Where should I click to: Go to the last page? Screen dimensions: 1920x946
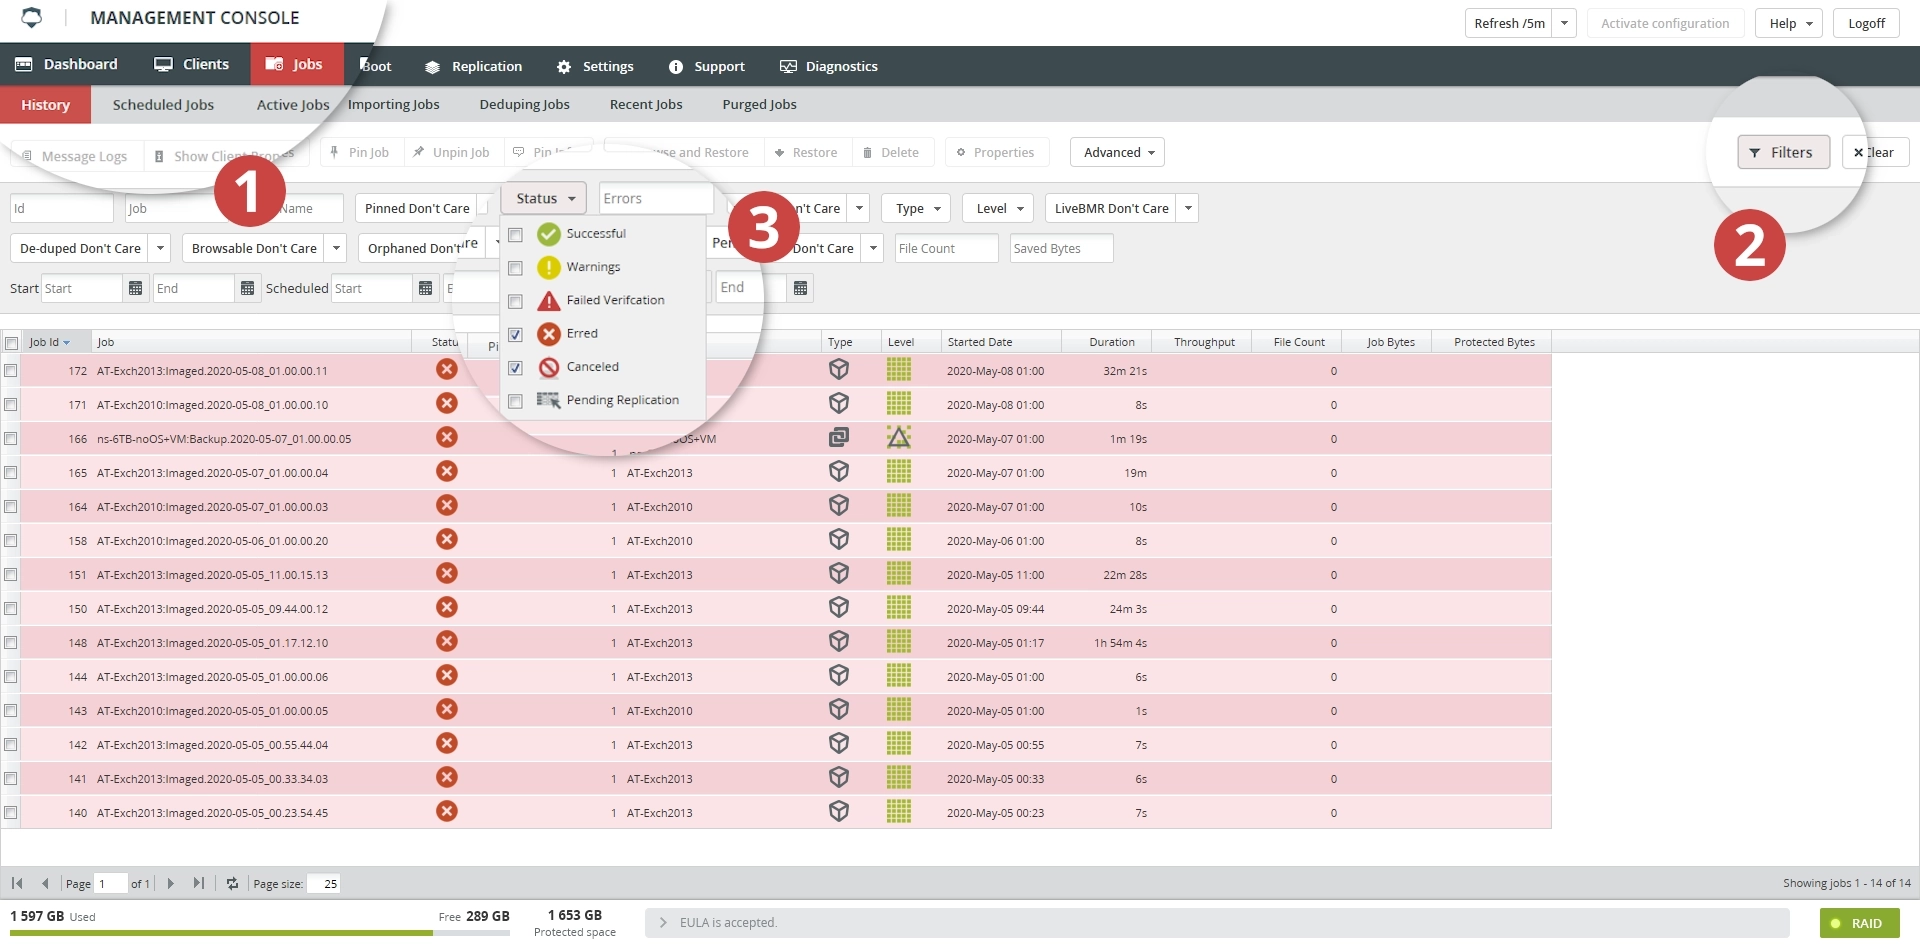click(x=198, y=883)
